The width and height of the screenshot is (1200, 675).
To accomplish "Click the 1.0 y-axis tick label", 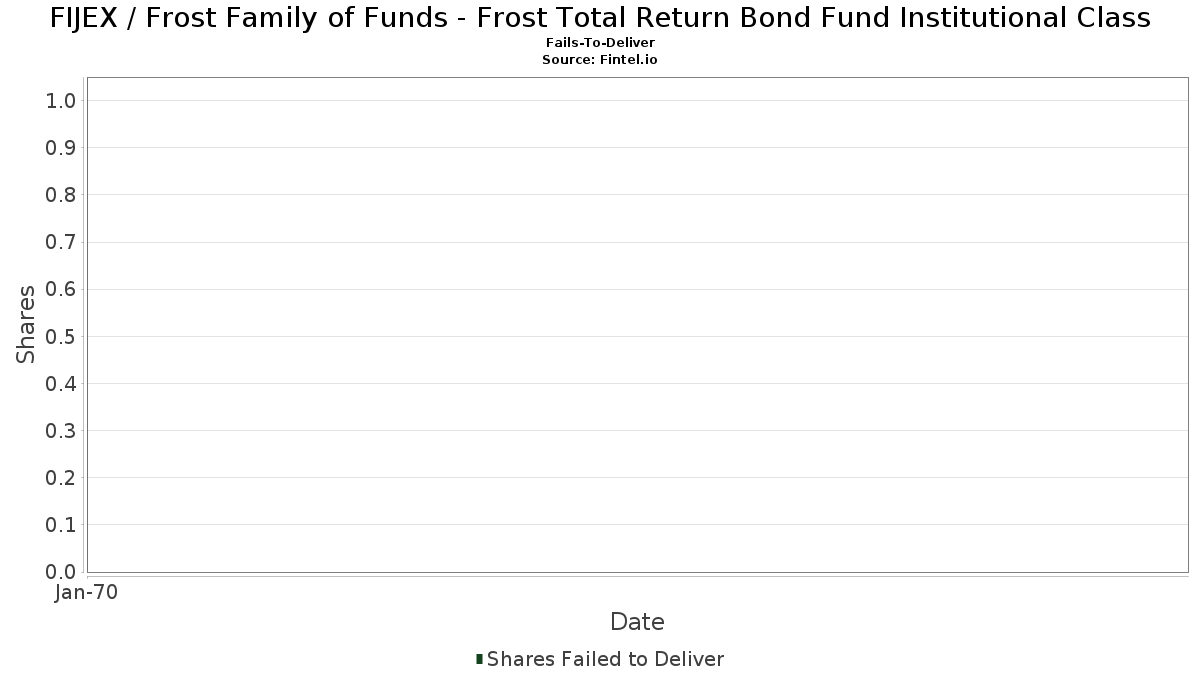I will coord(61,100).
